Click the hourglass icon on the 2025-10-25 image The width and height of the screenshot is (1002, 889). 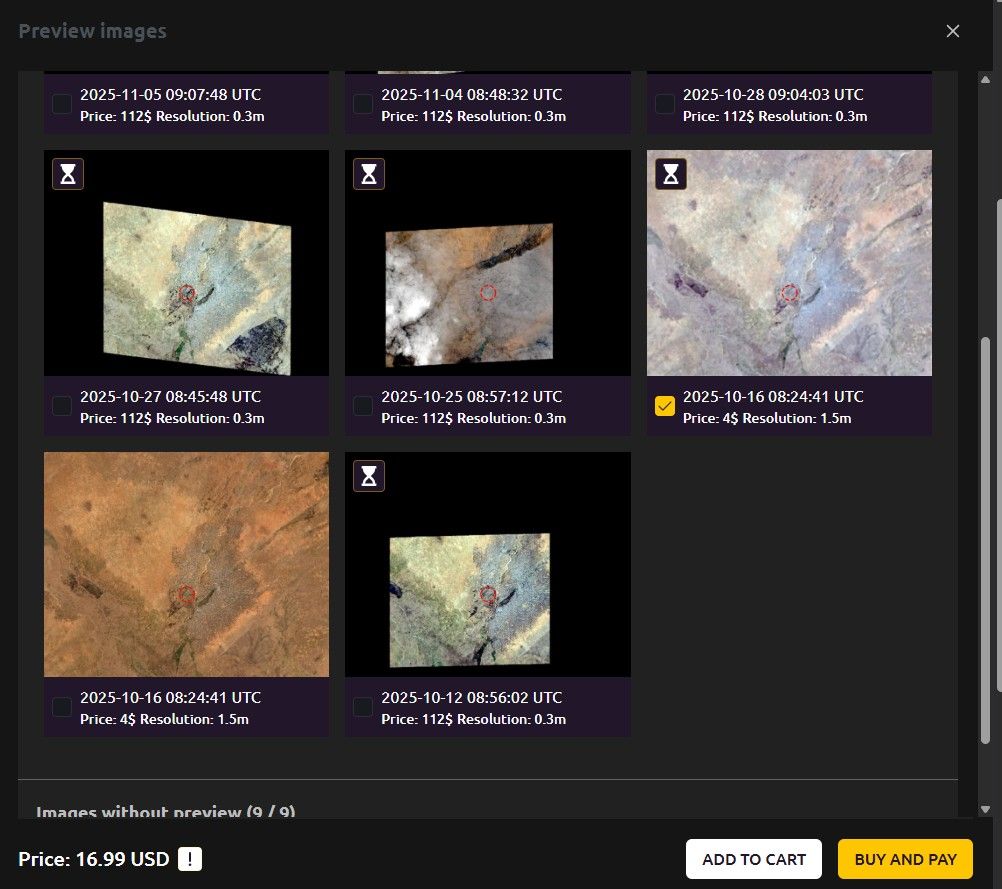(368, 173)
